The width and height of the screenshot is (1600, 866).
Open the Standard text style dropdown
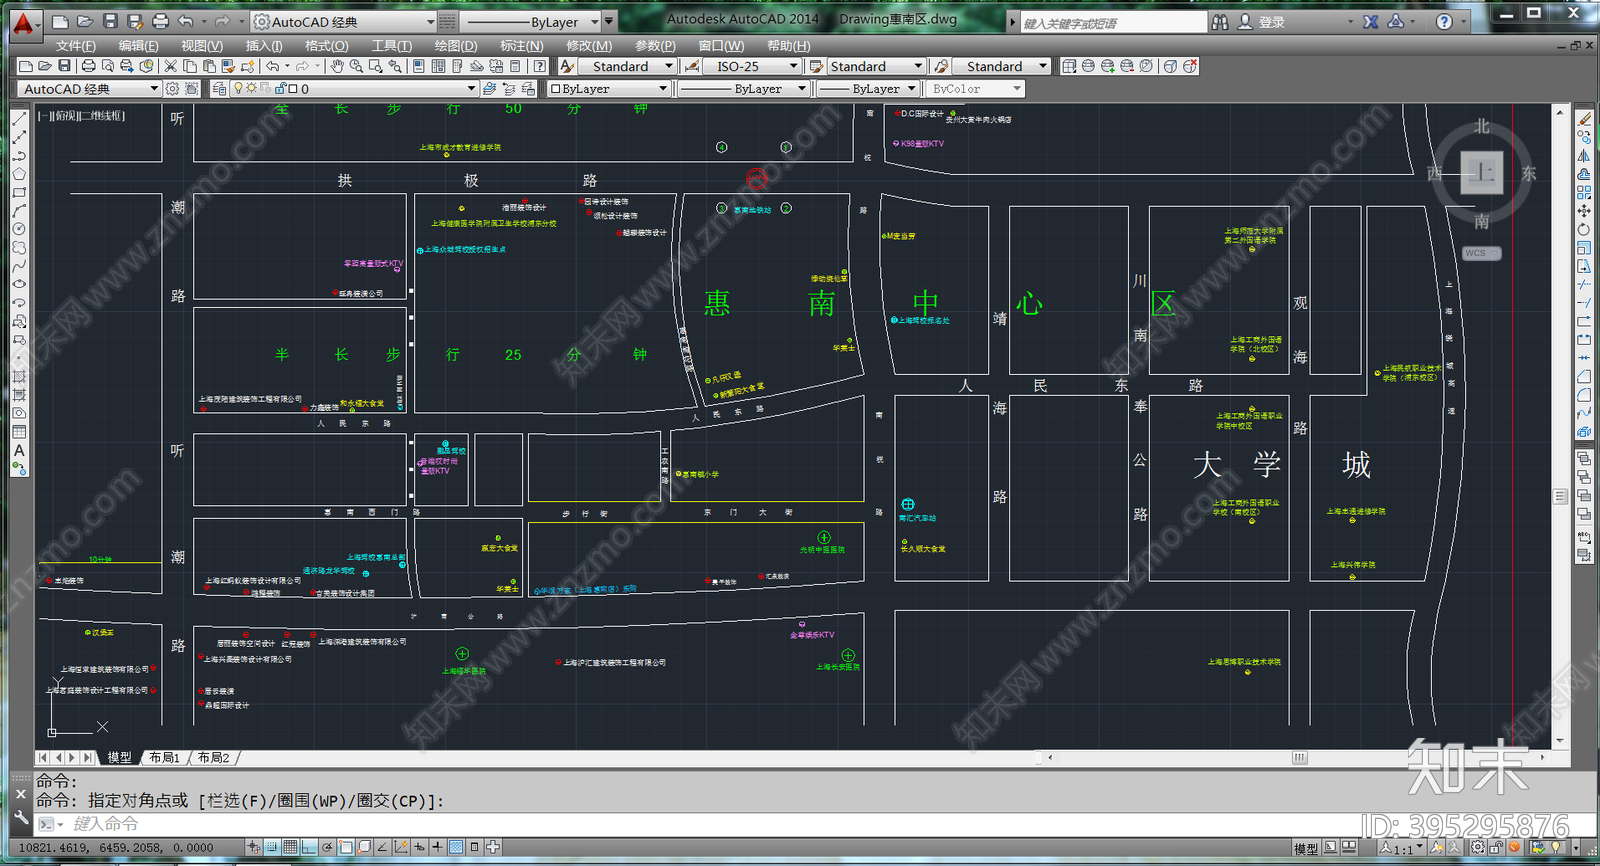click(x=628, y=66)
